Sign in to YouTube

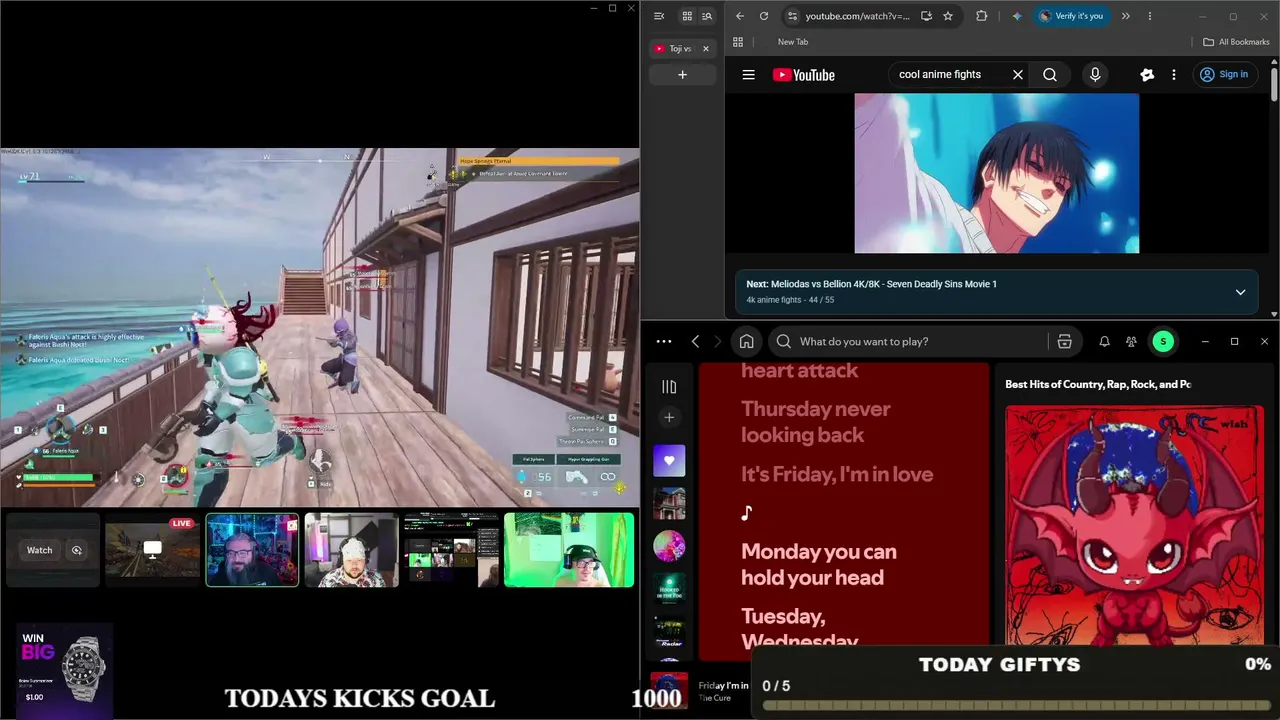[x=1224, y=75]
